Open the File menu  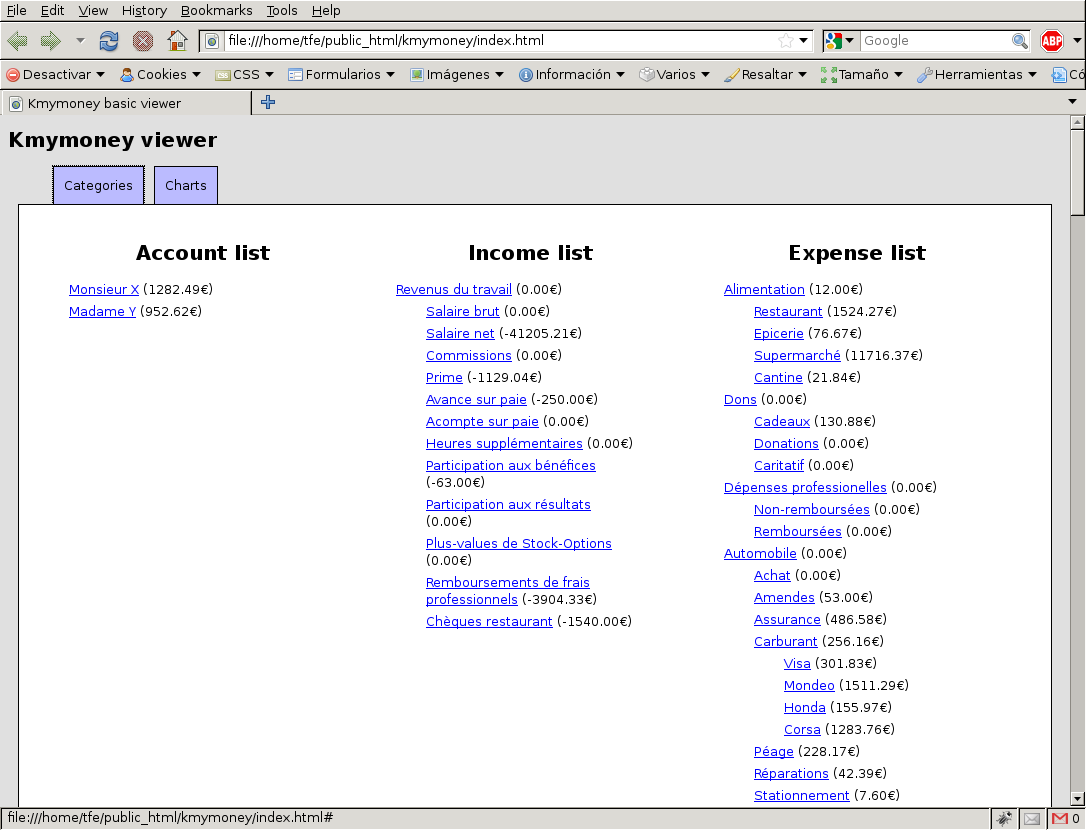tap(17, 10)
